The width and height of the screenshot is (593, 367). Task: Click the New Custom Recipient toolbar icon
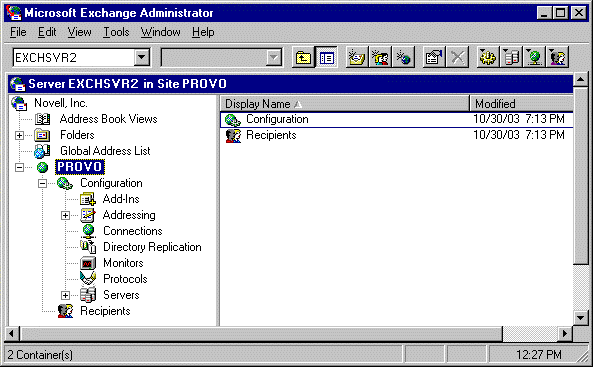coord(404,58)
